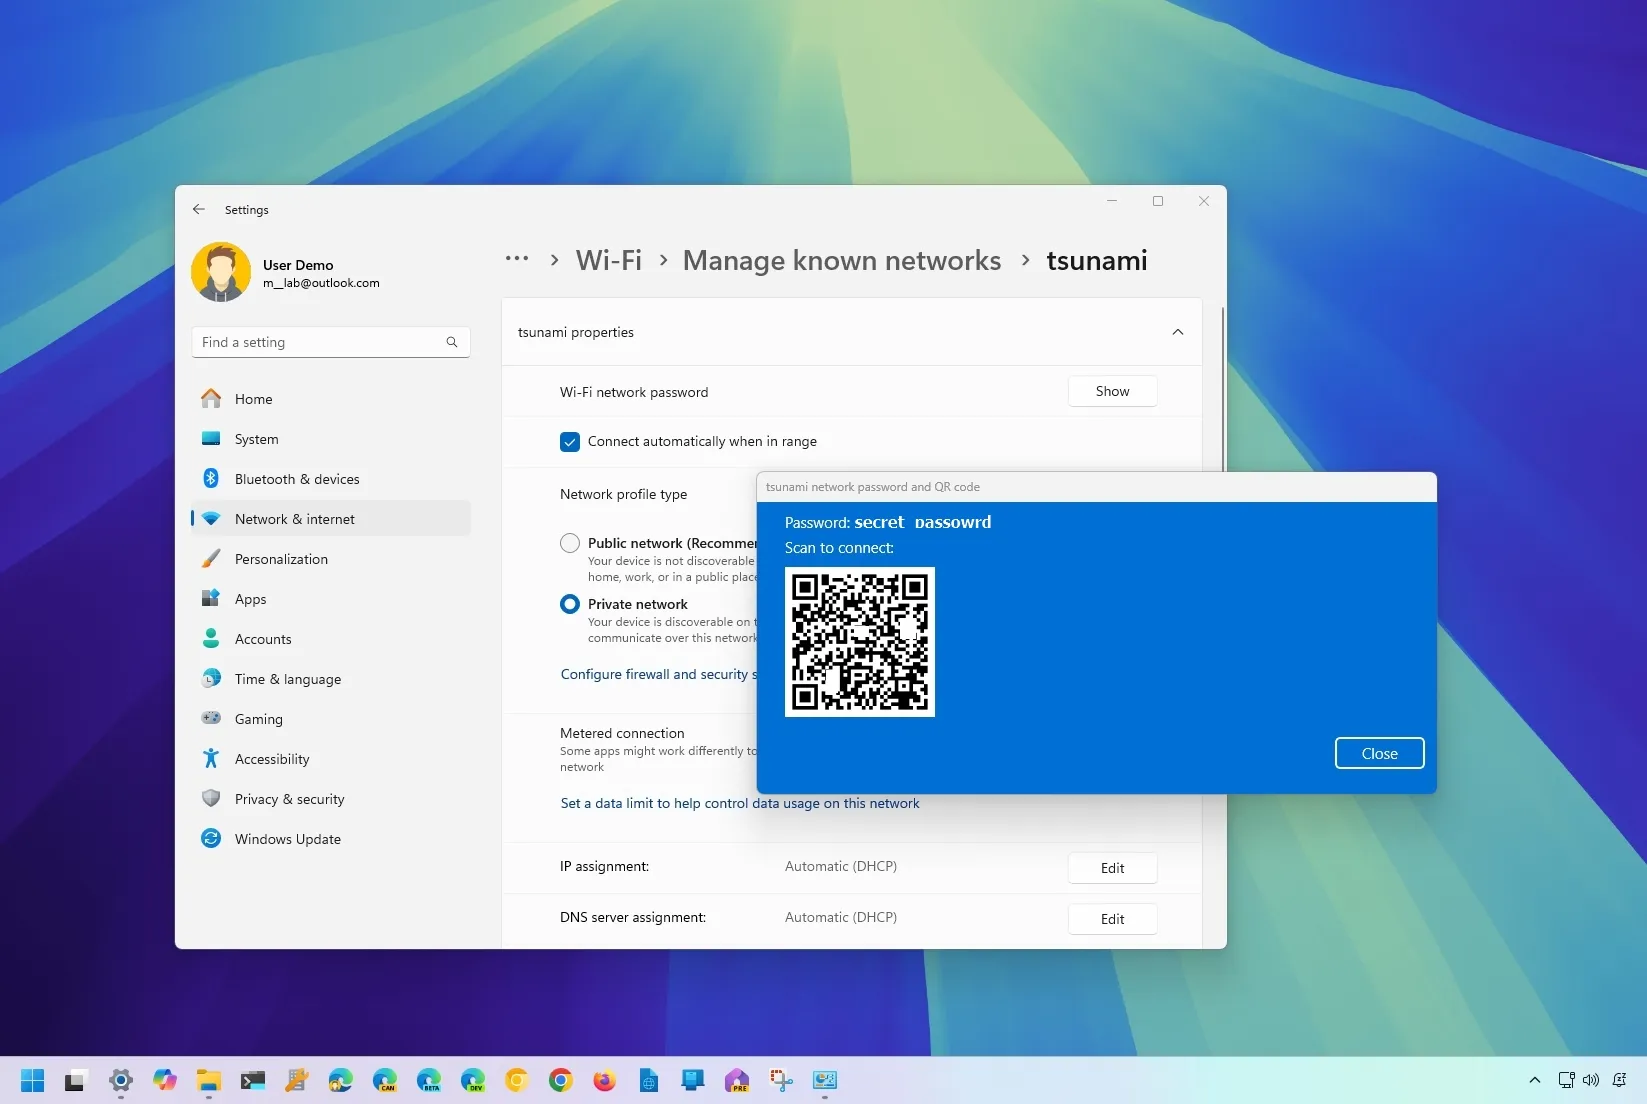Navigate to Manage known networks breadcrumb
Screen dimensions: 1647x1104
point(841,260)
